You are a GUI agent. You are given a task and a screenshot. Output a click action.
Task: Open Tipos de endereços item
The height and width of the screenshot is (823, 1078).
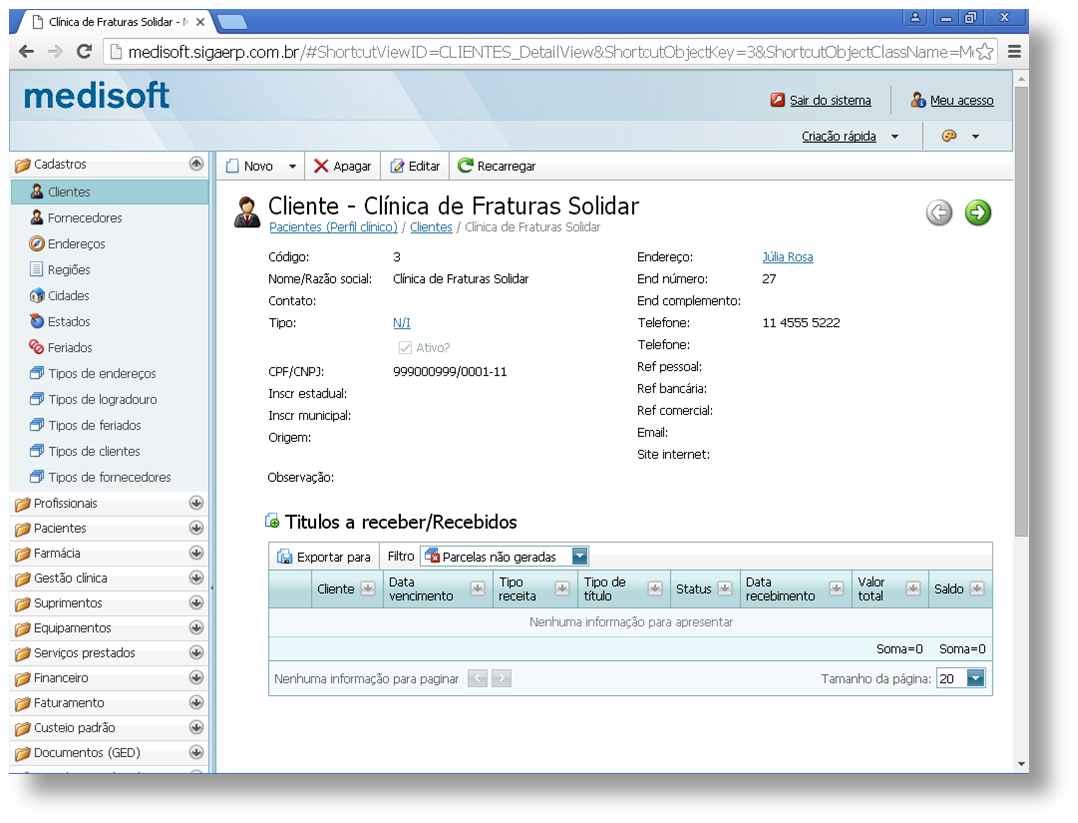point(93,373)
